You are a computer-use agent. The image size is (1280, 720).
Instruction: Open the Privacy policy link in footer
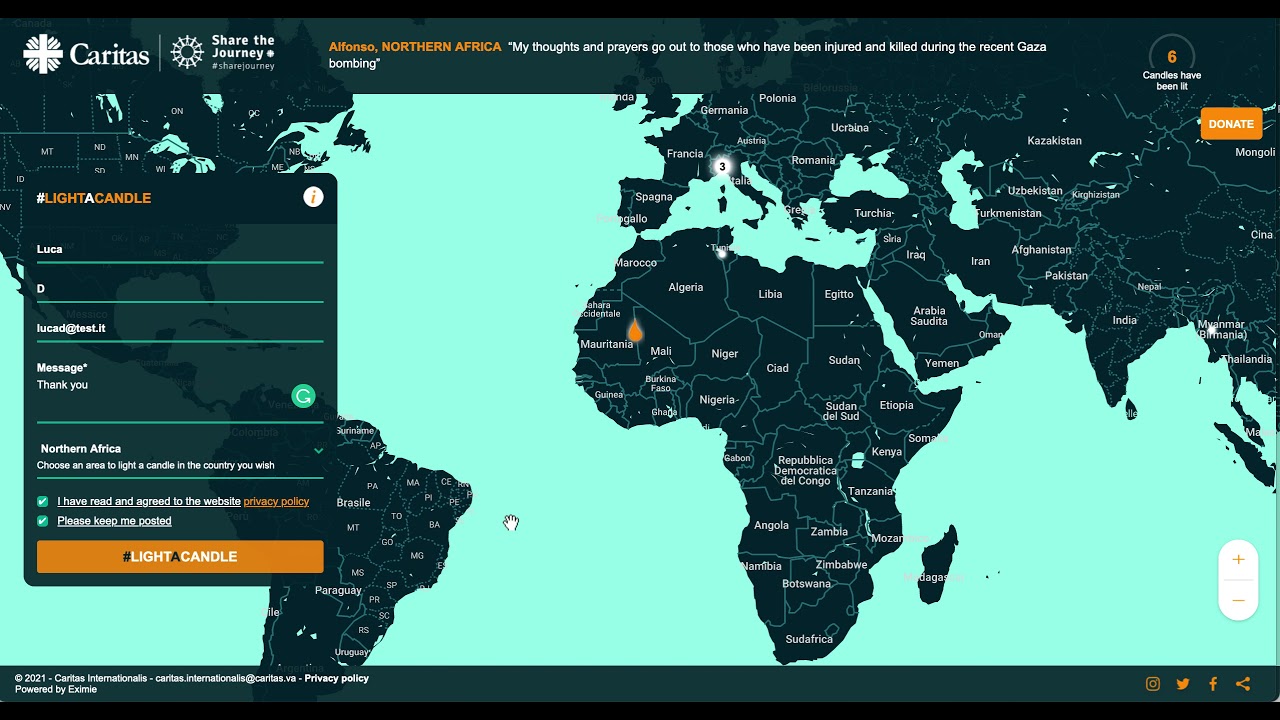point(336,678)
